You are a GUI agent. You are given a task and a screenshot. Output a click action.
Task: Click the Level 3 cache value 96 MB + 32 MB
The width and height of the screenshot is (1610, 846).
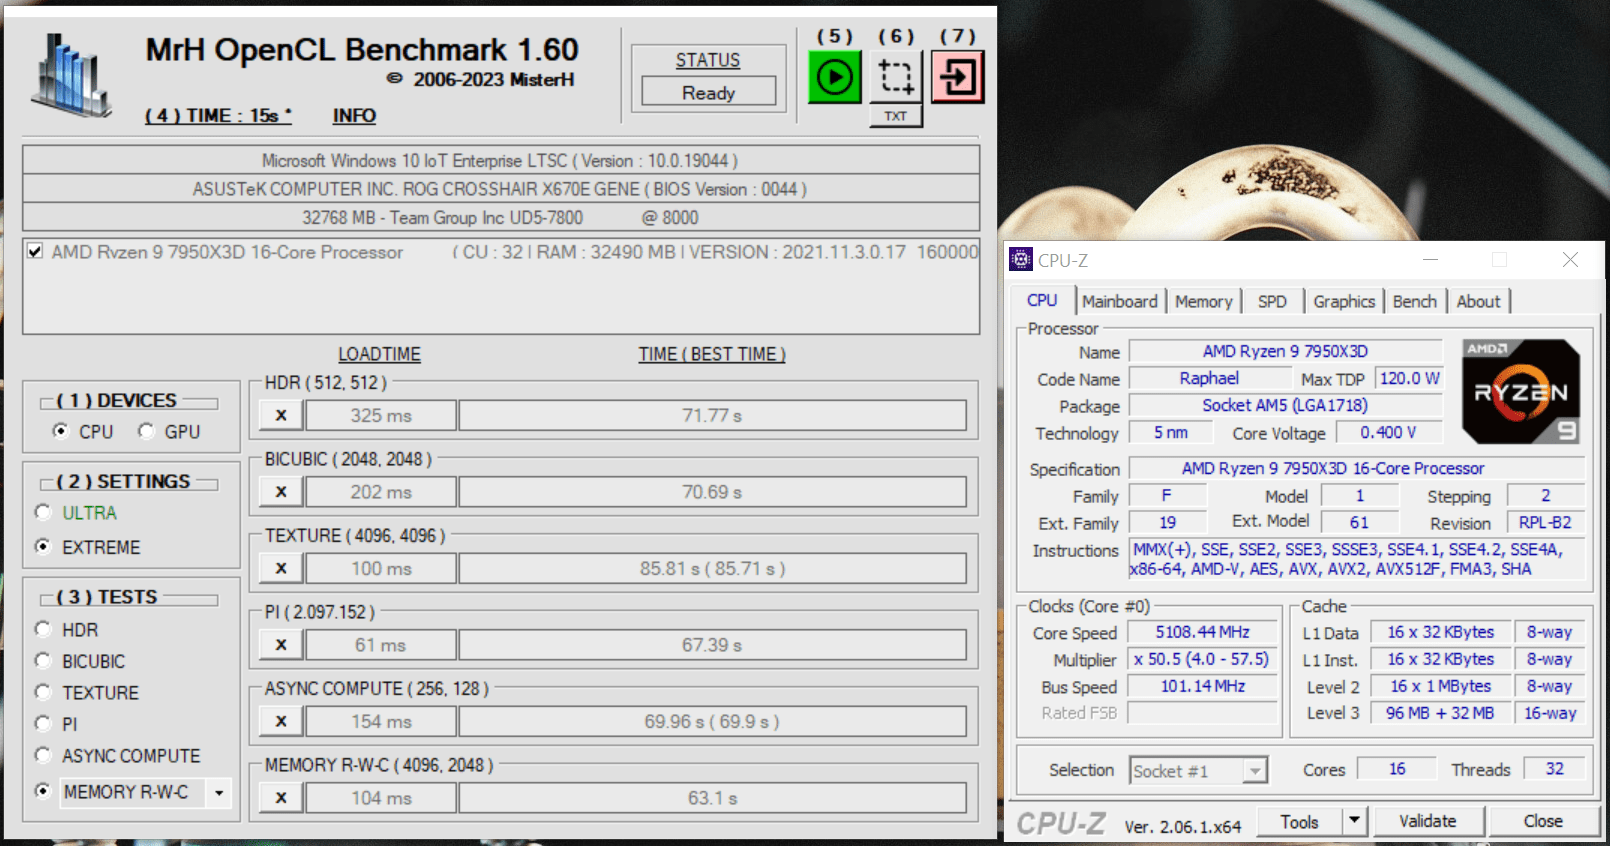pos(1439,713)
